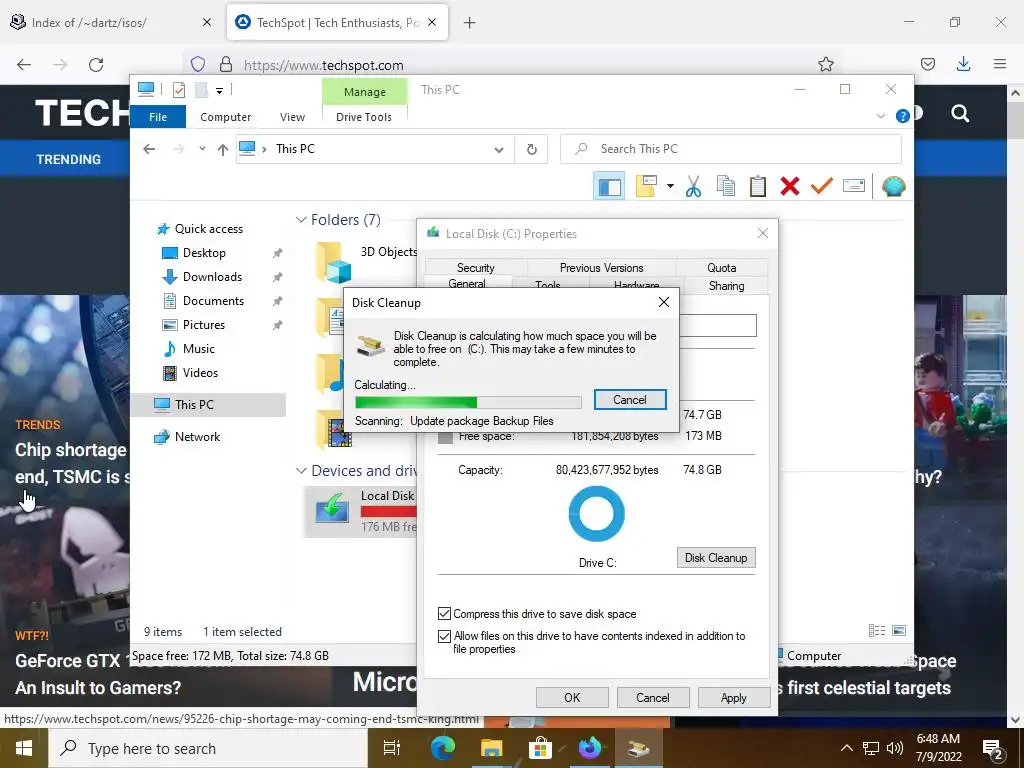Screen dimensions: 1024x768
Task: Click the TechSpot search magnifier icon
Action: 960,114
